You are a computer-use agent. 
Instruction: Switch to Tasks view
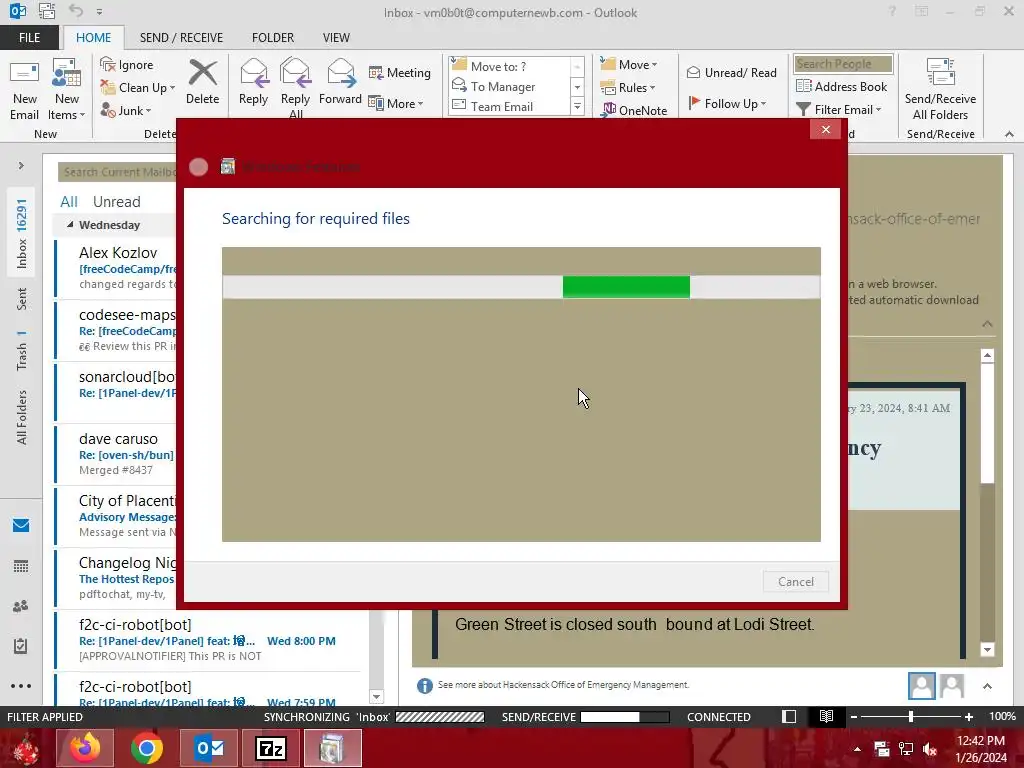21,646
